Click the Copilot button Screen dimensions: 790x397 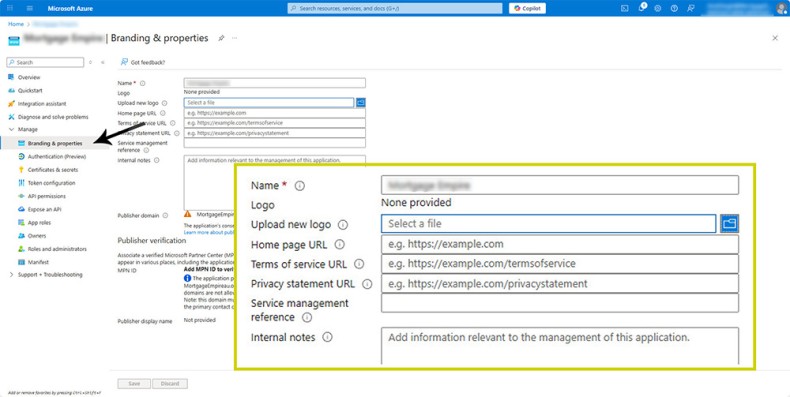(528, 9)
